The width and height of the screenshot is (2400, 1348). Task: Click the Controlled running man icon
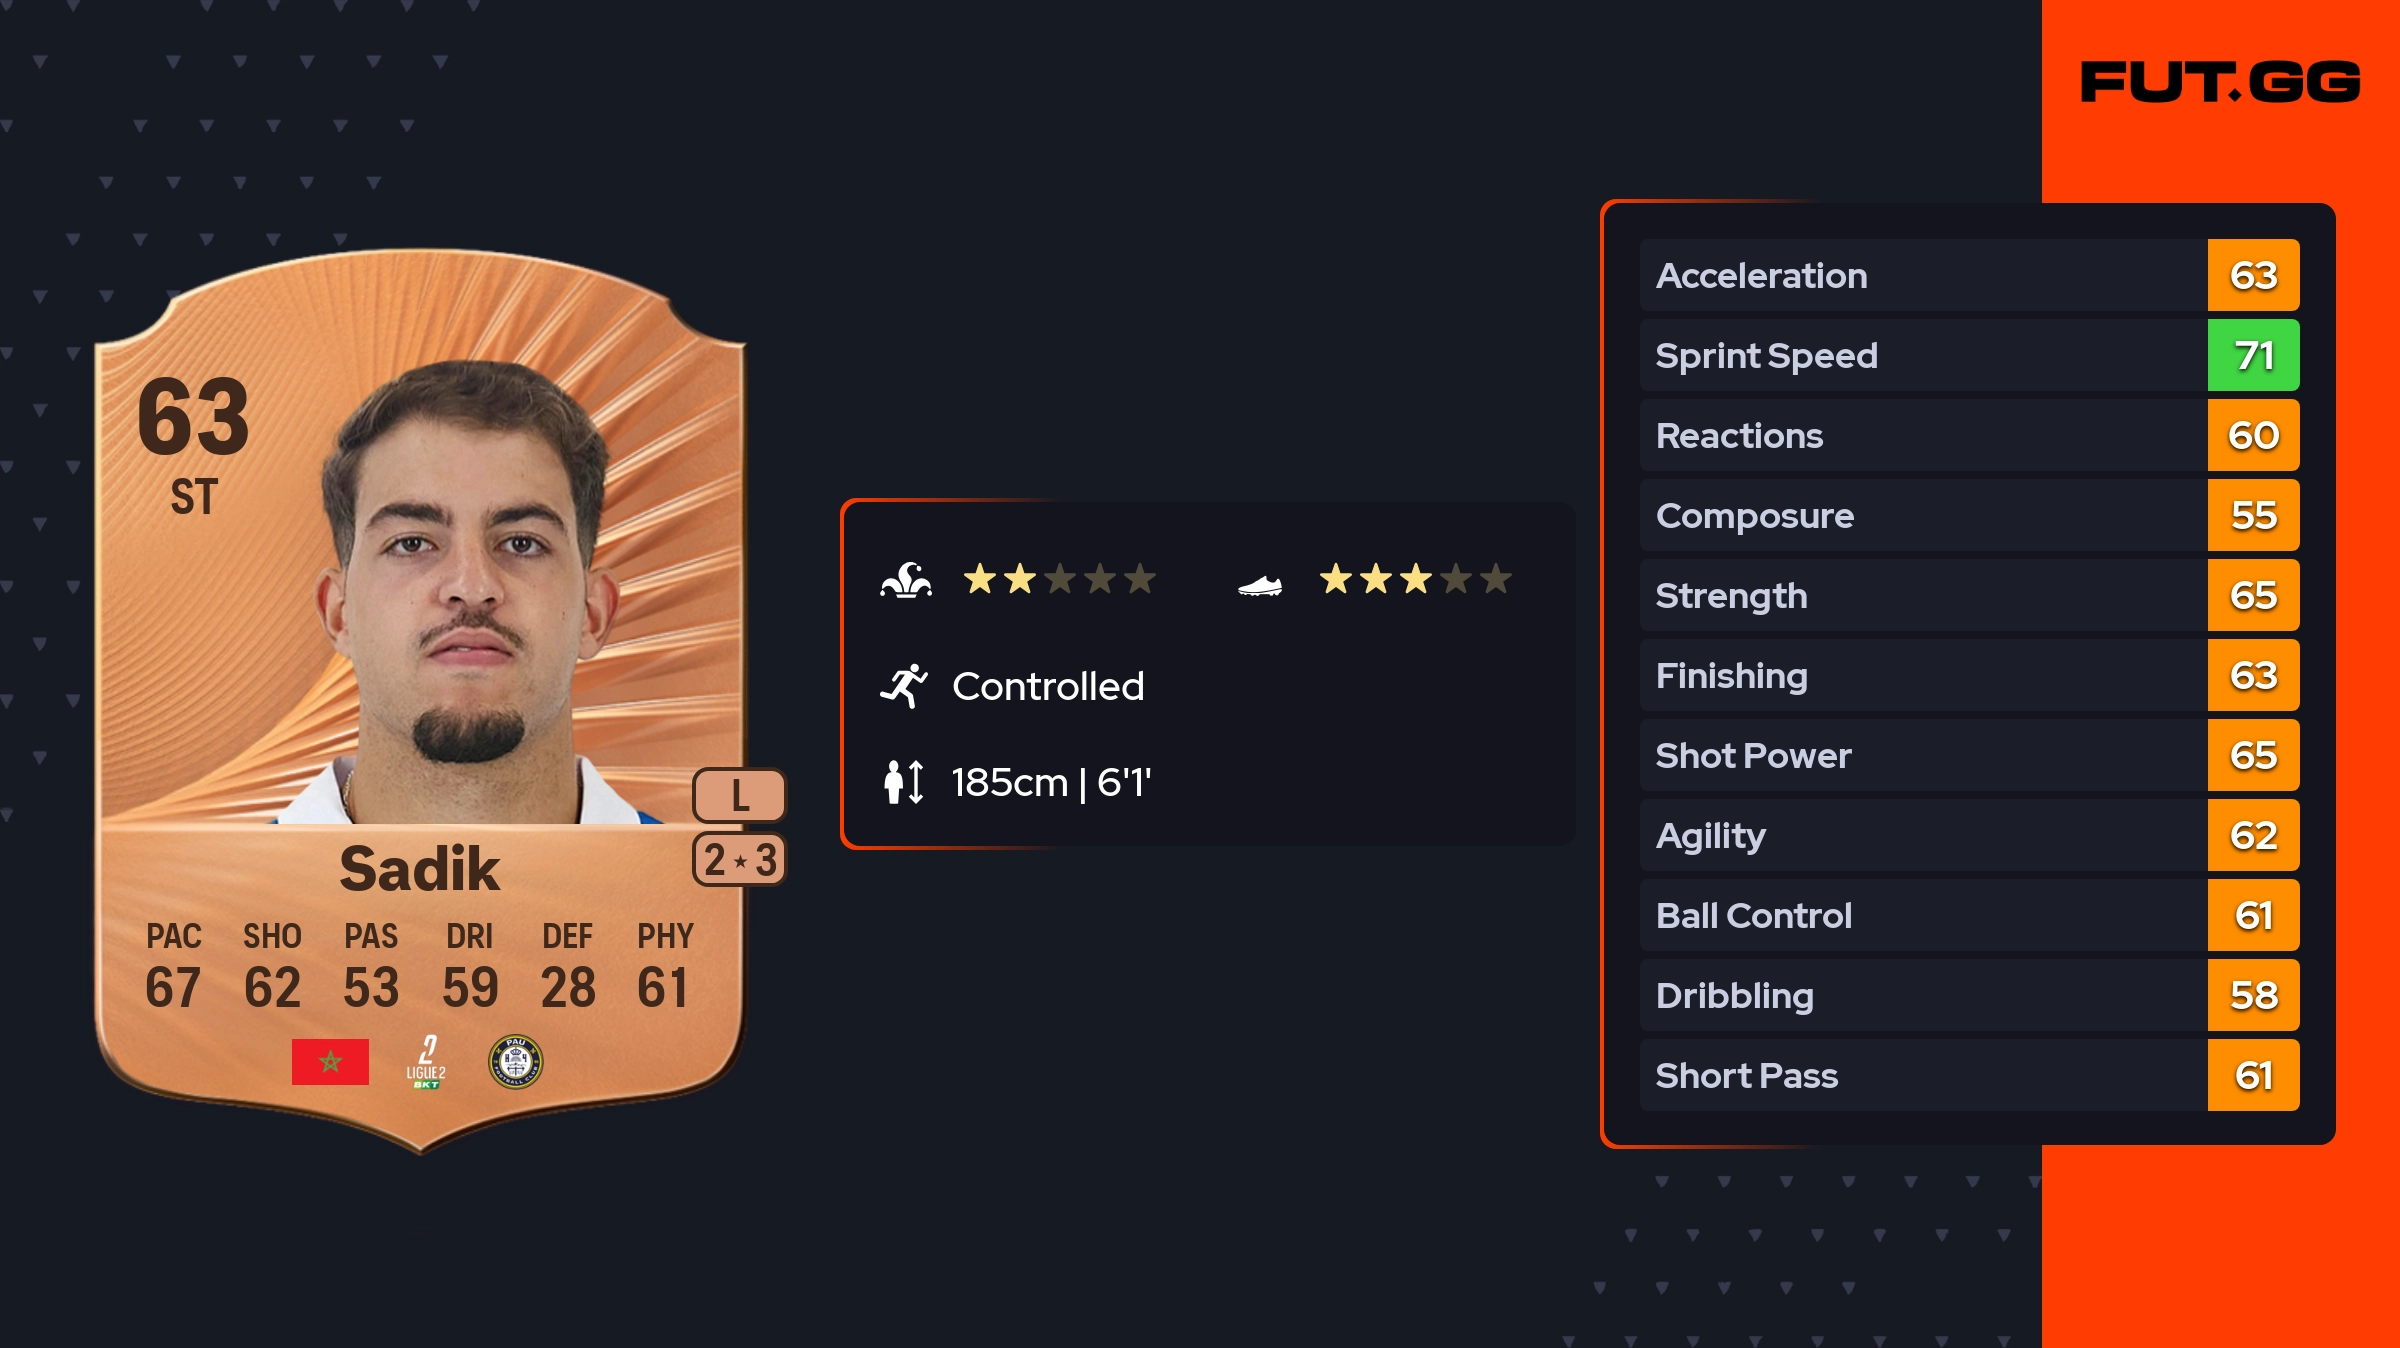[904, 686]
